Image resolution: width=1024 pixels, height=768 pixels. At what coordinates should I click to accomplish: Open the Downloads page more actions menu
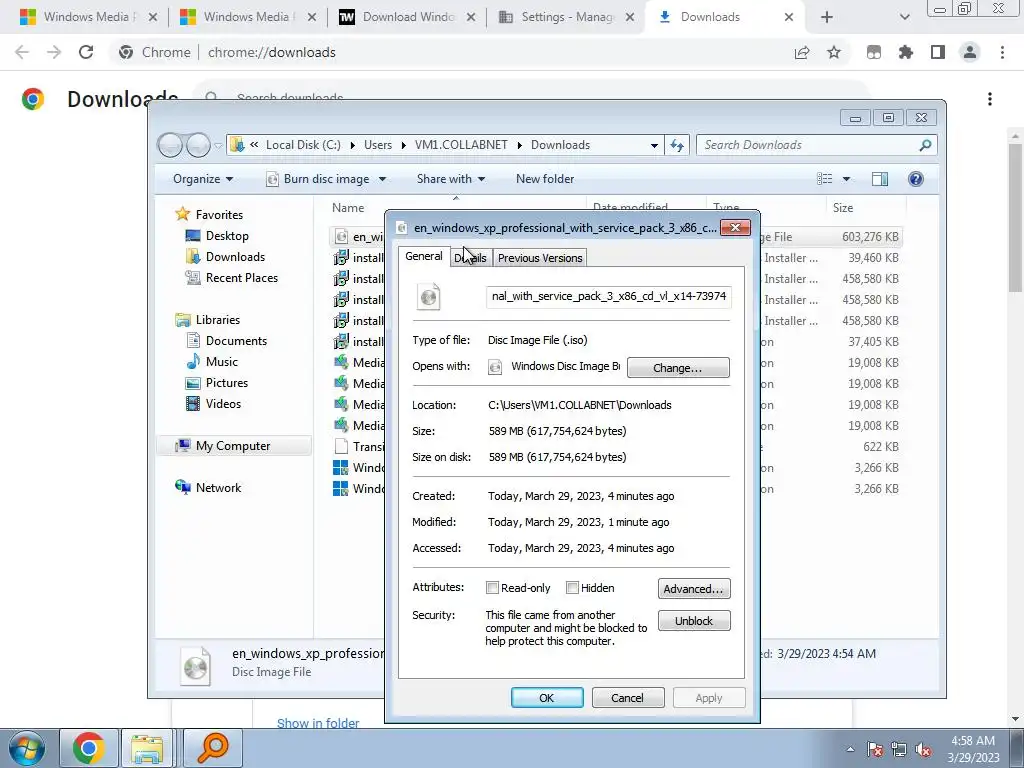[990, 99]
